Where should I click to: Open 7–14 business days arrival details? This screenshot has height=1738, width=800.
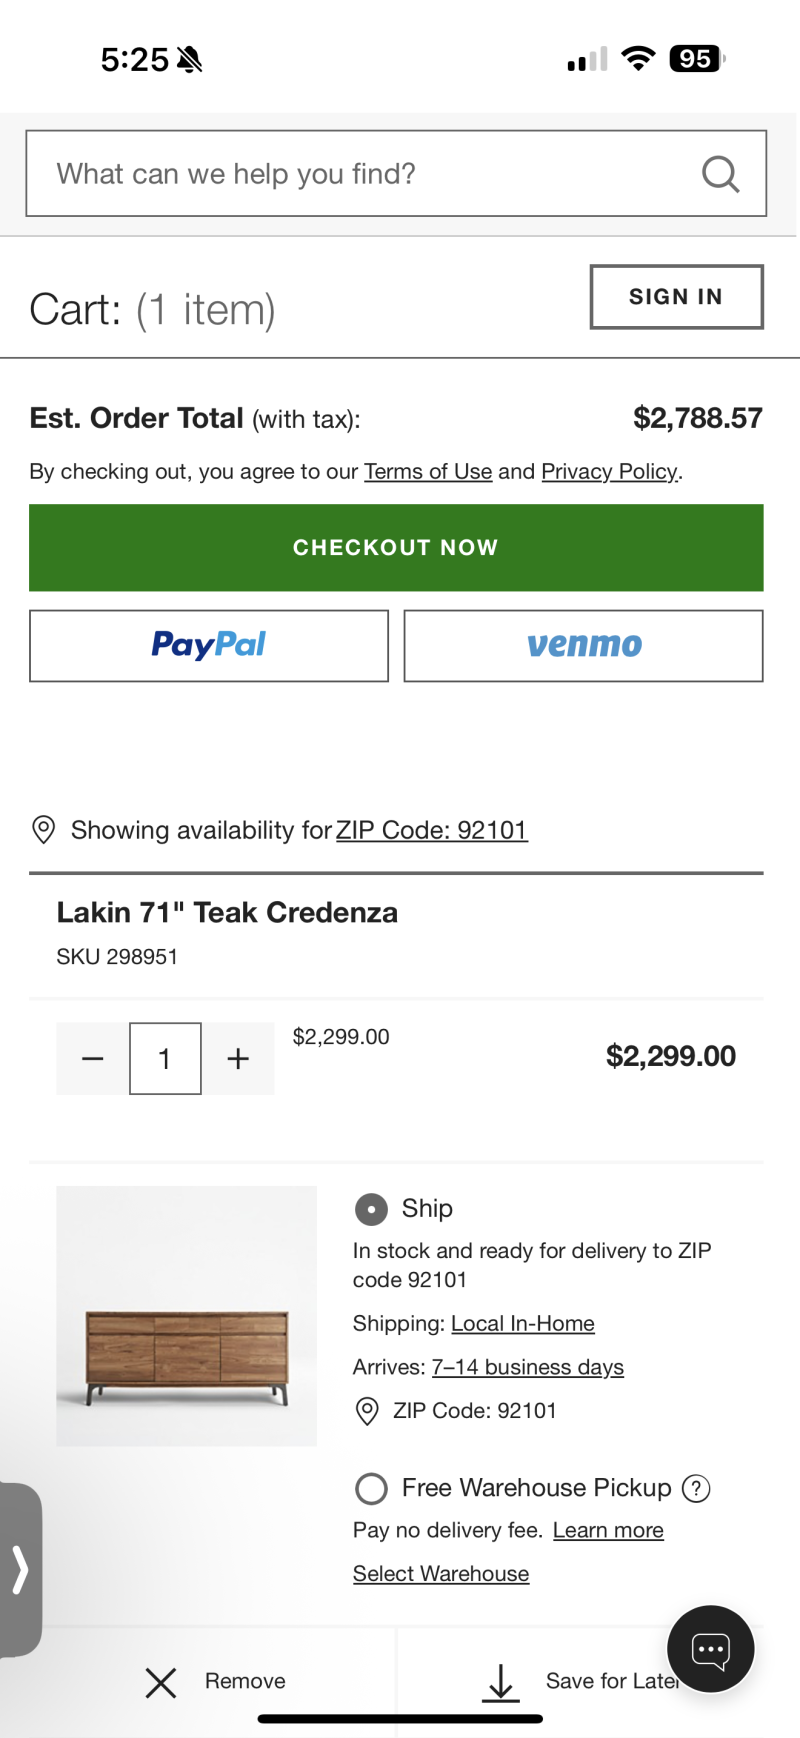click(x=527, y=1367)
